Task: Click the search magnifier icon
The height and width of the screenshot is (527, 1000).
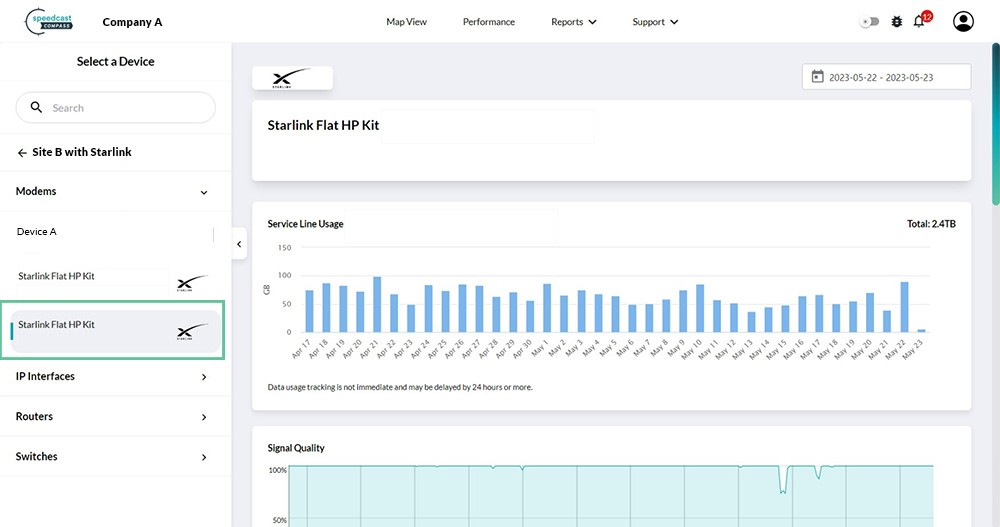Action: tap(36, 107)
